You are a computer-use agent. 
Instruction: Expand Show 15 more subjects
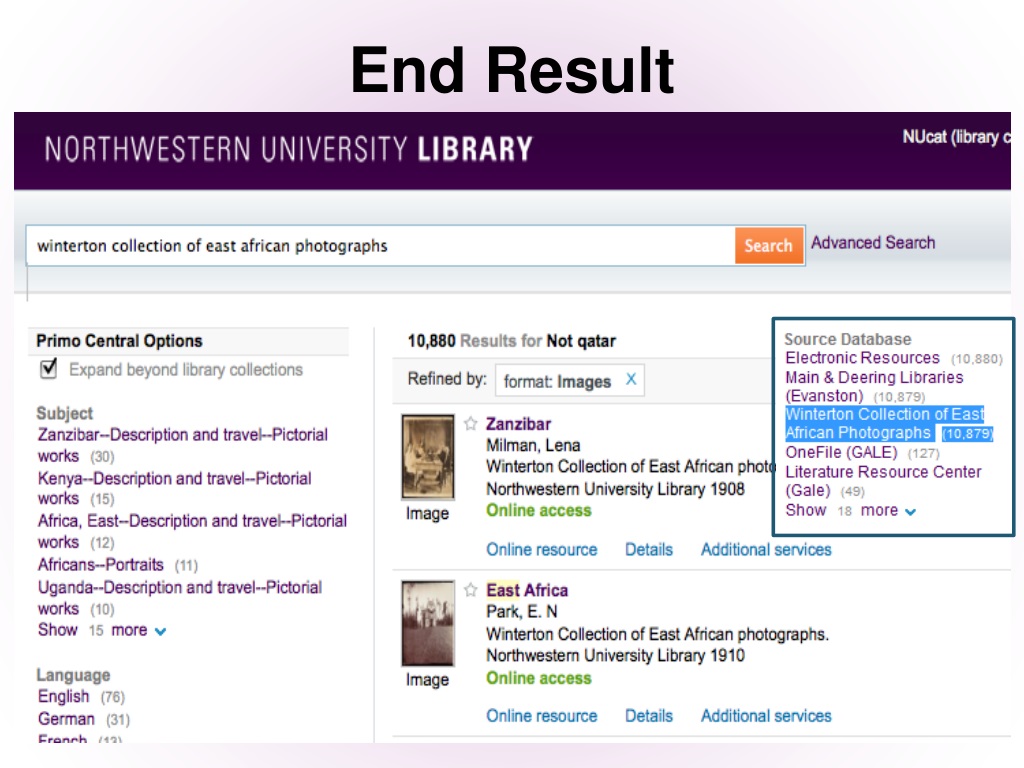pos(102,630)
